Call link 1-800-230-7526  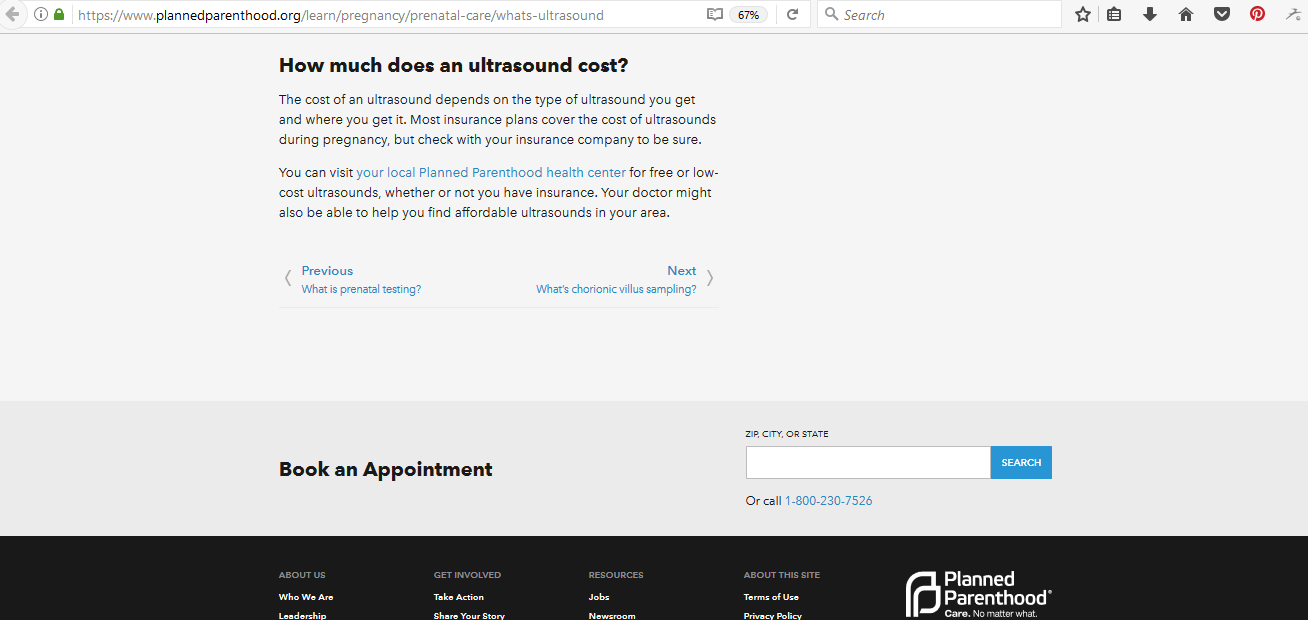828,501
